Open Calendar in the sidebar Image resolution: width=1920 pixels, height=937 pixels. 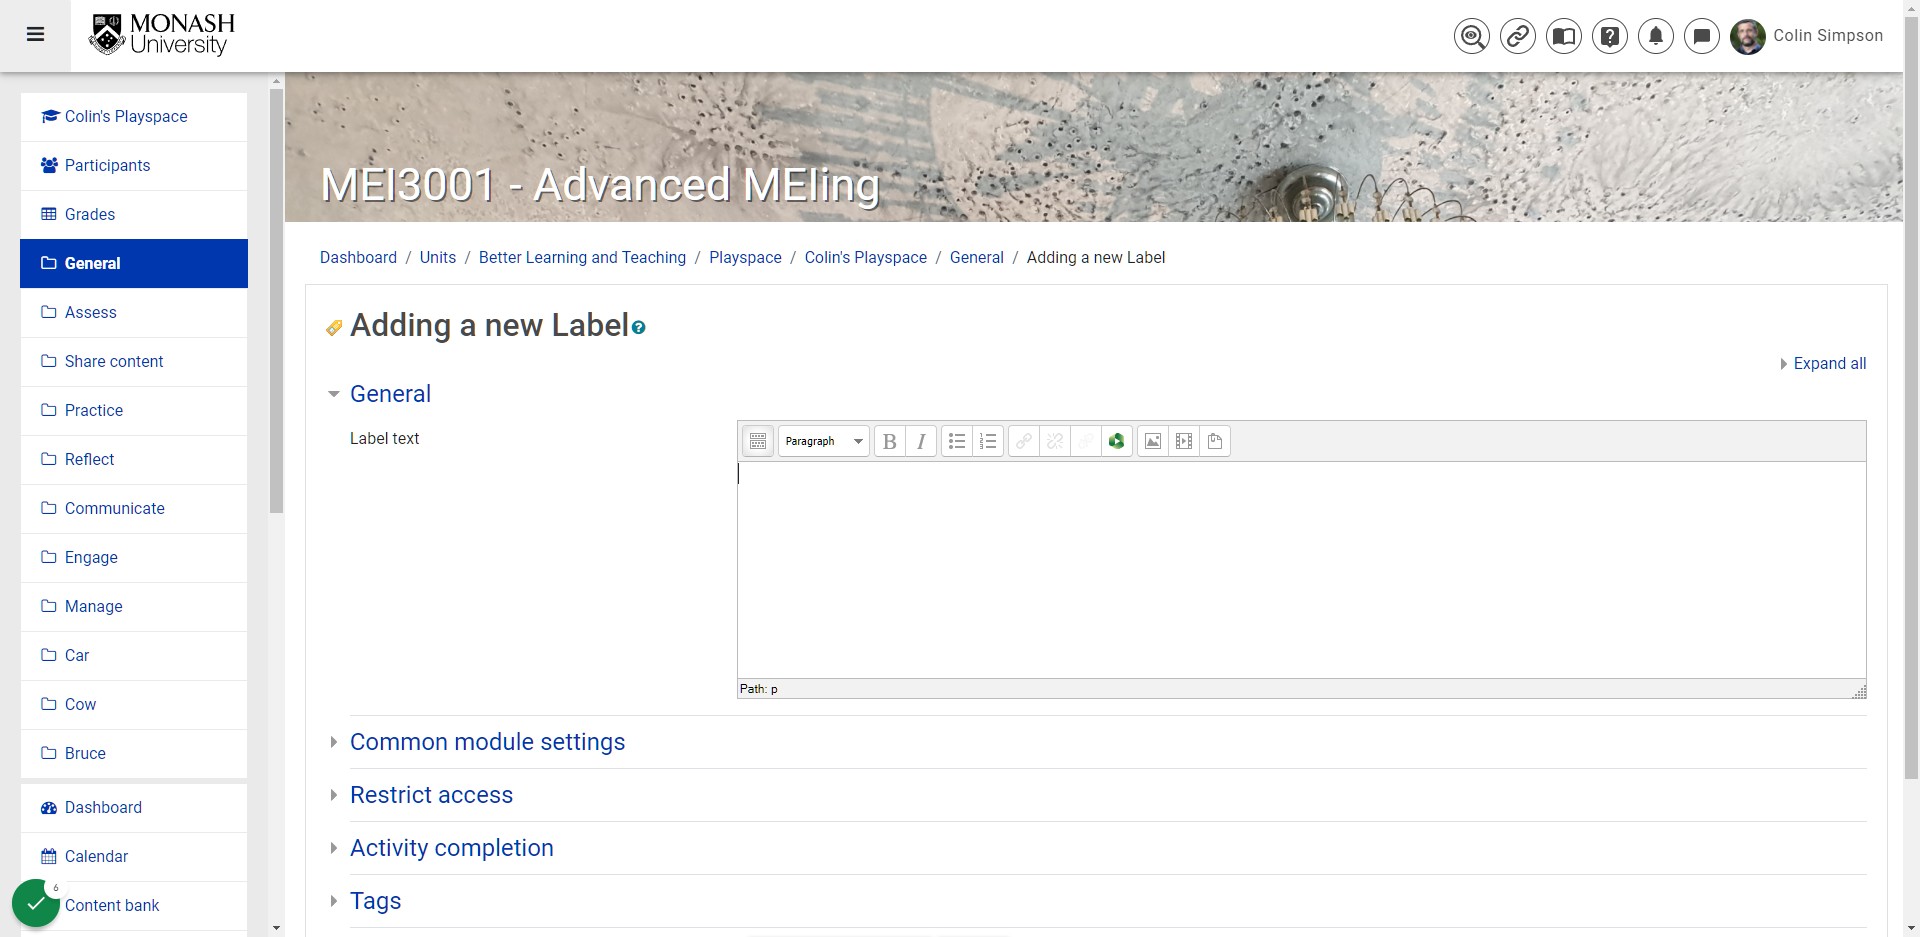click(134, 857)
